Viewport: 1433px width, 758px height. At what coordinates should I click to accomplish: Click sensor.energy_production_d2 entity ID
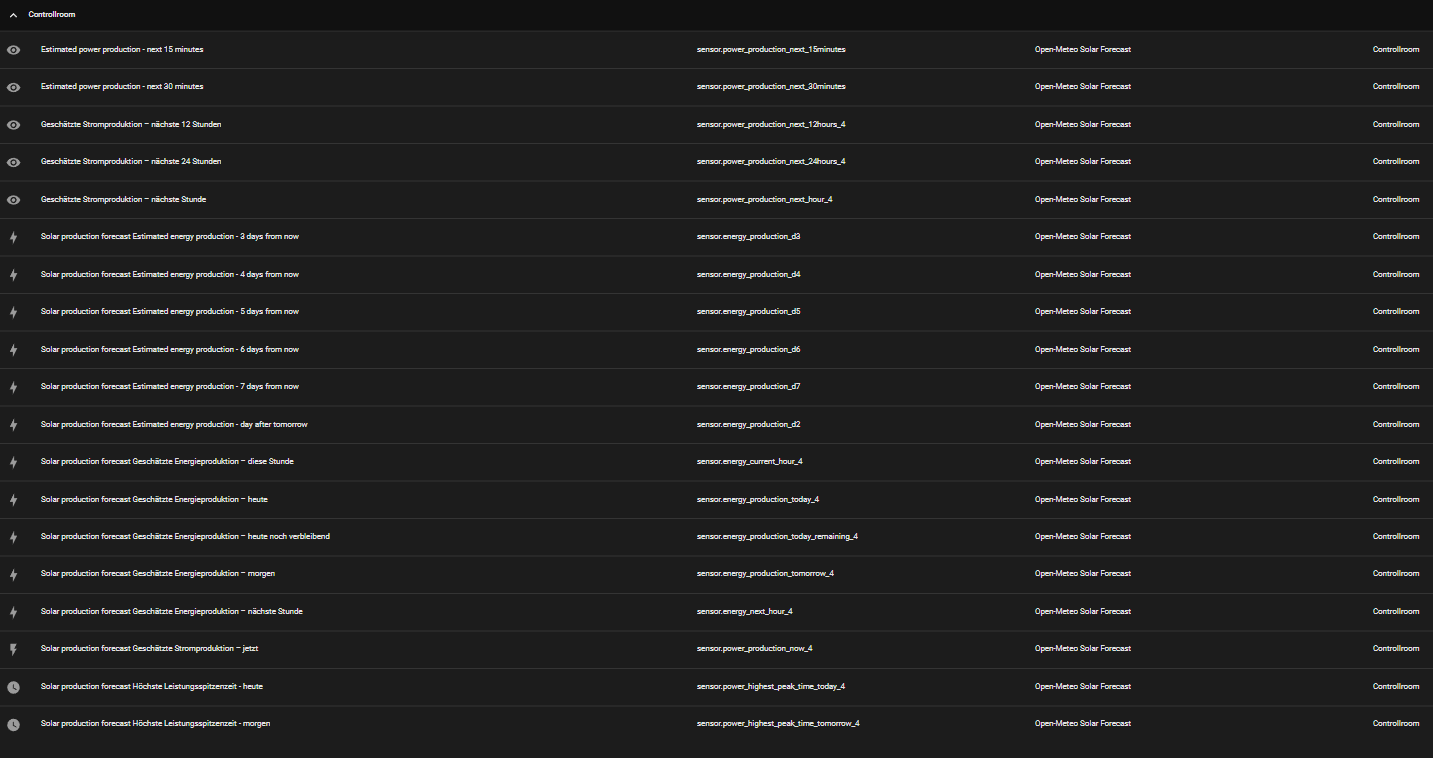(x=749, y=424)
